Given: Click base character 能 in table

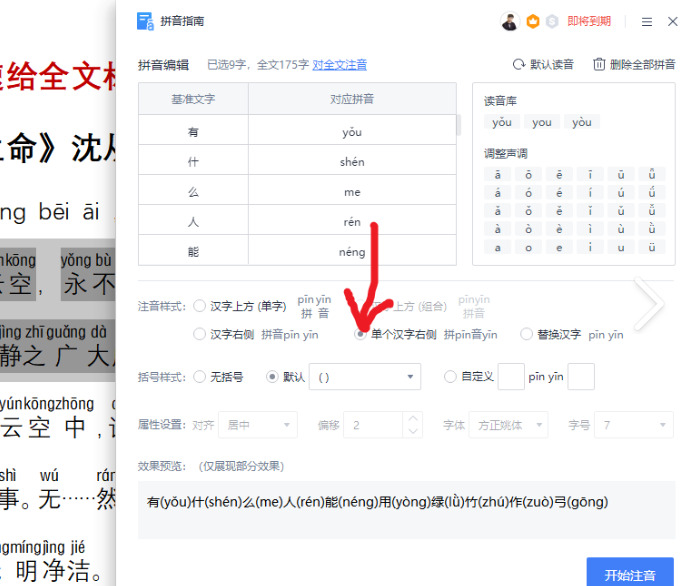Looking at the screenshot, I should point(193,252).
